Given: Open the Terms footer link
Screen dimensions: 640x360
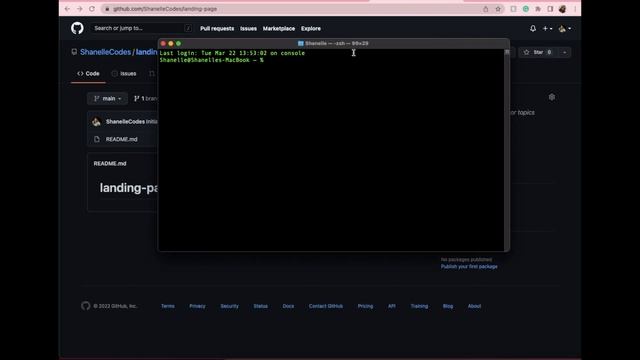Looking at the screenshot, I should 168,306.
